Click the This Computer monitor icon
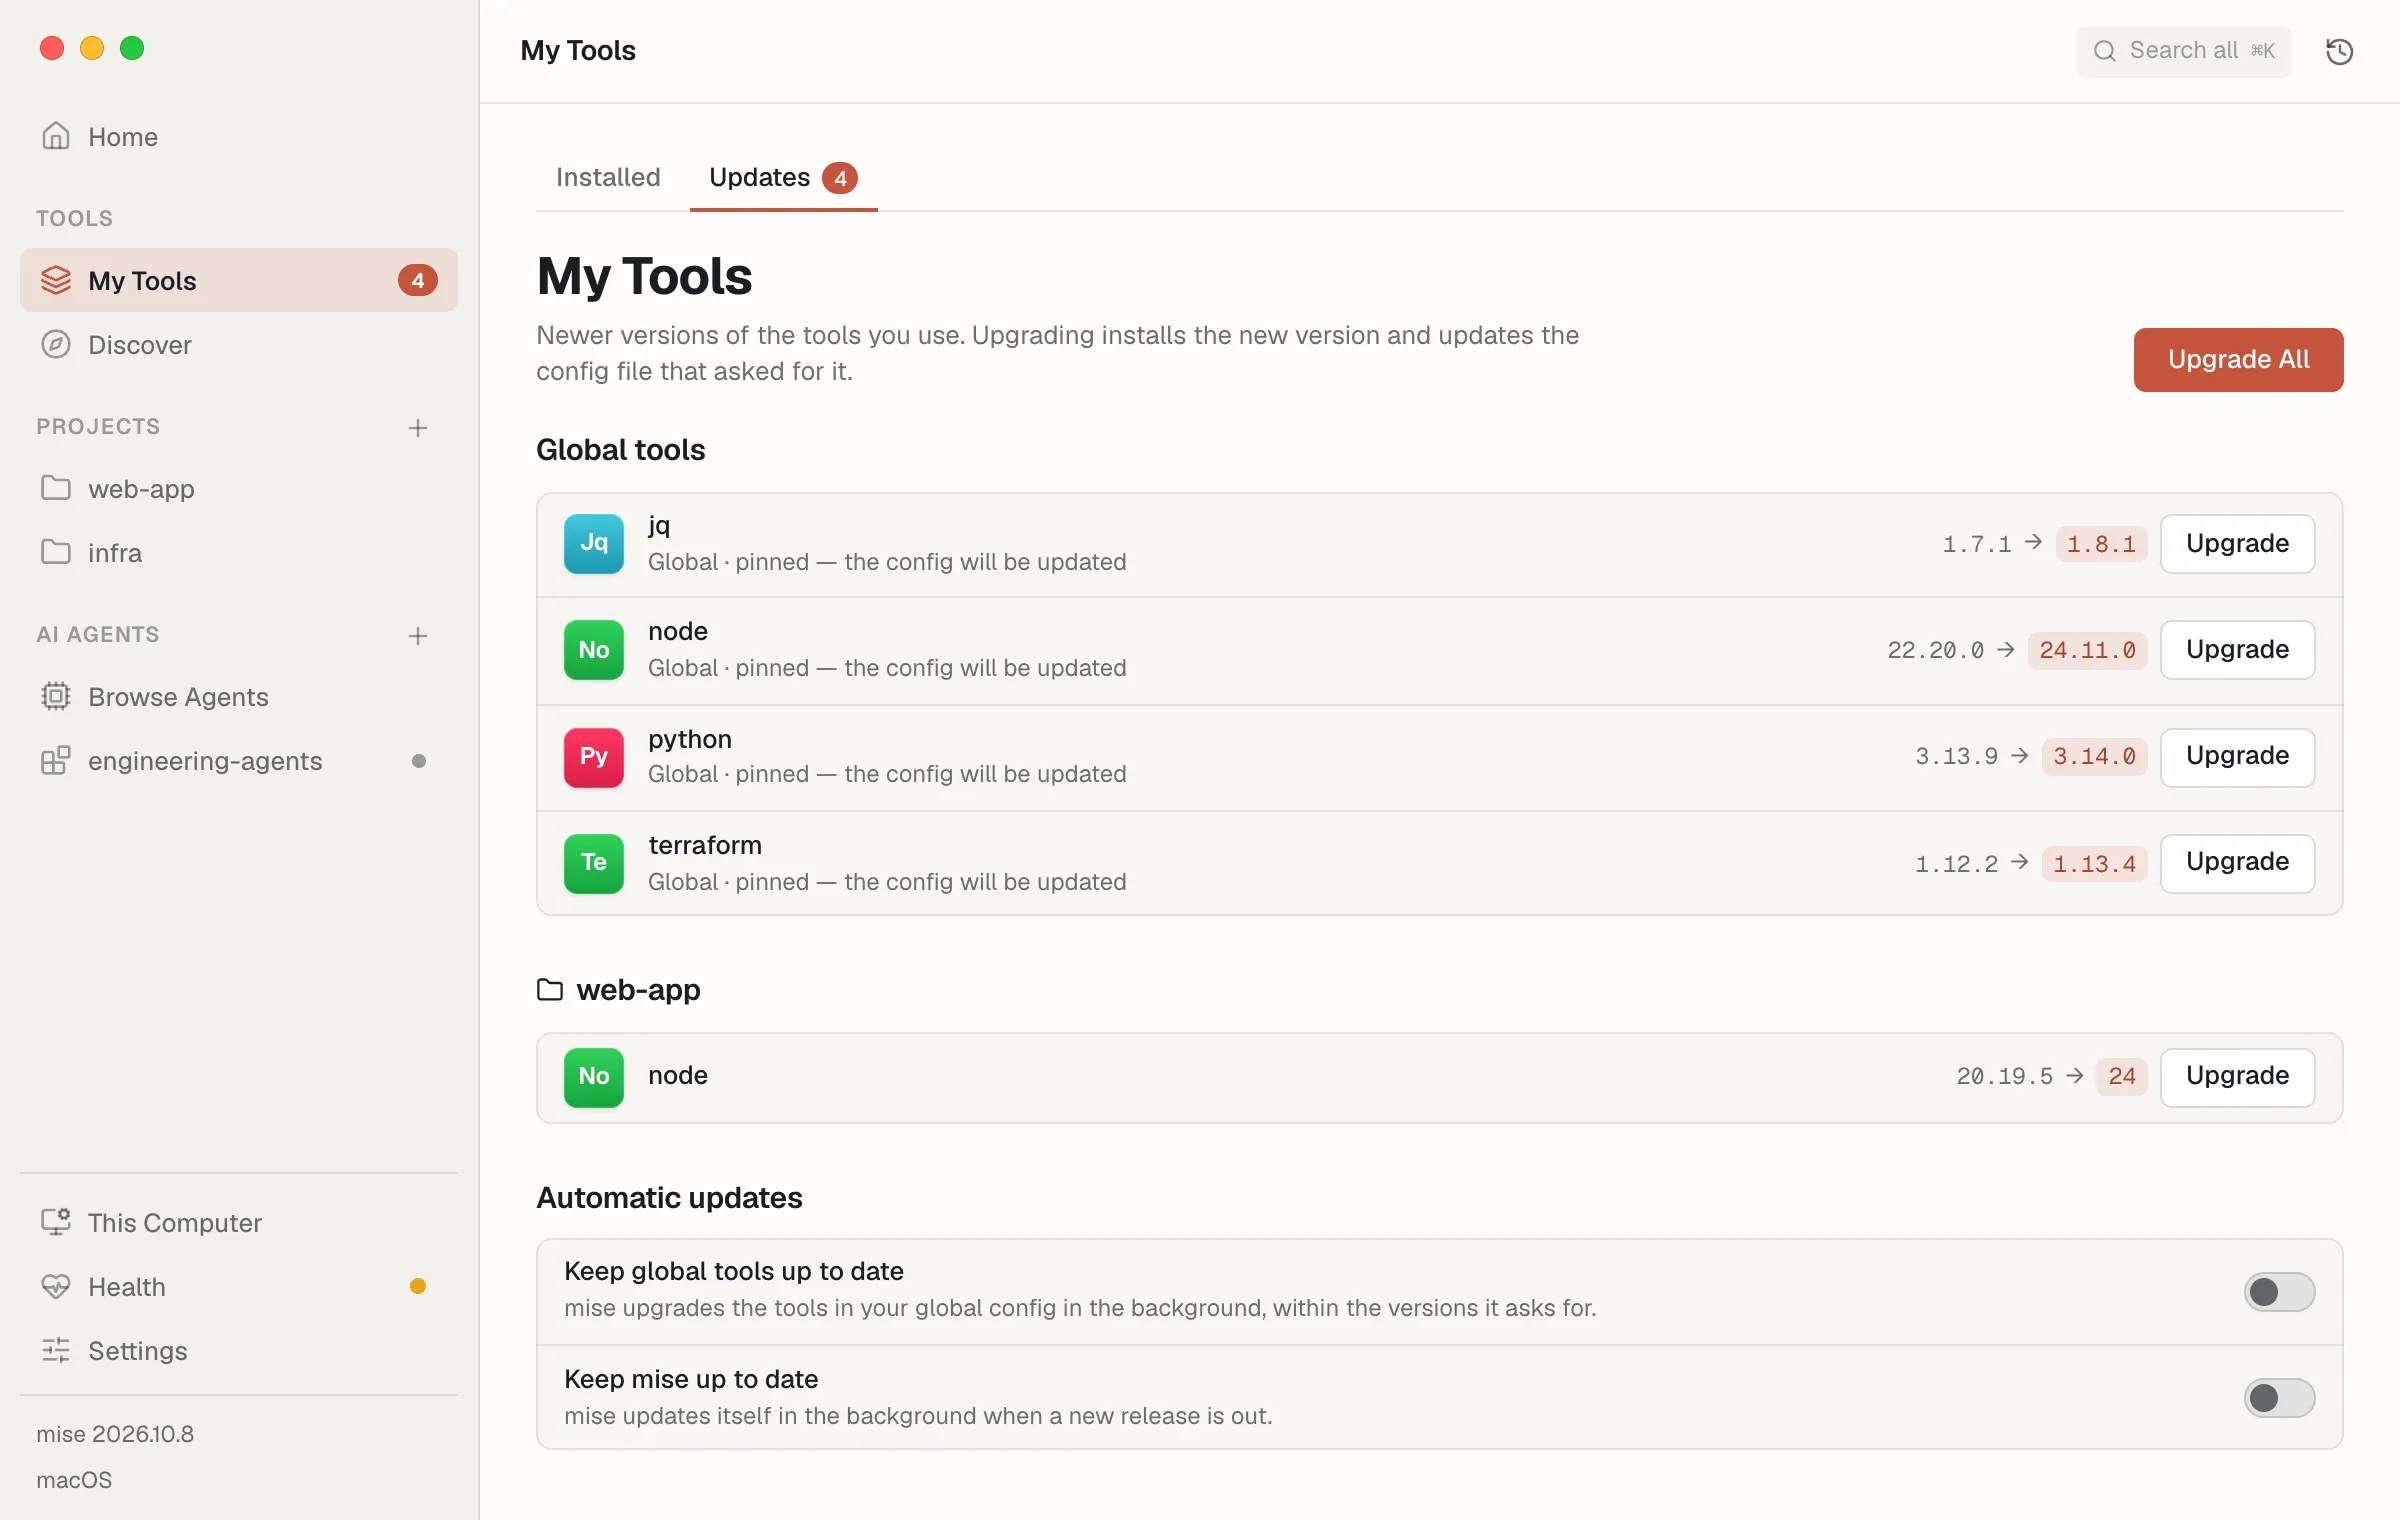The image size is (2400, 1520). (56, 1222)
